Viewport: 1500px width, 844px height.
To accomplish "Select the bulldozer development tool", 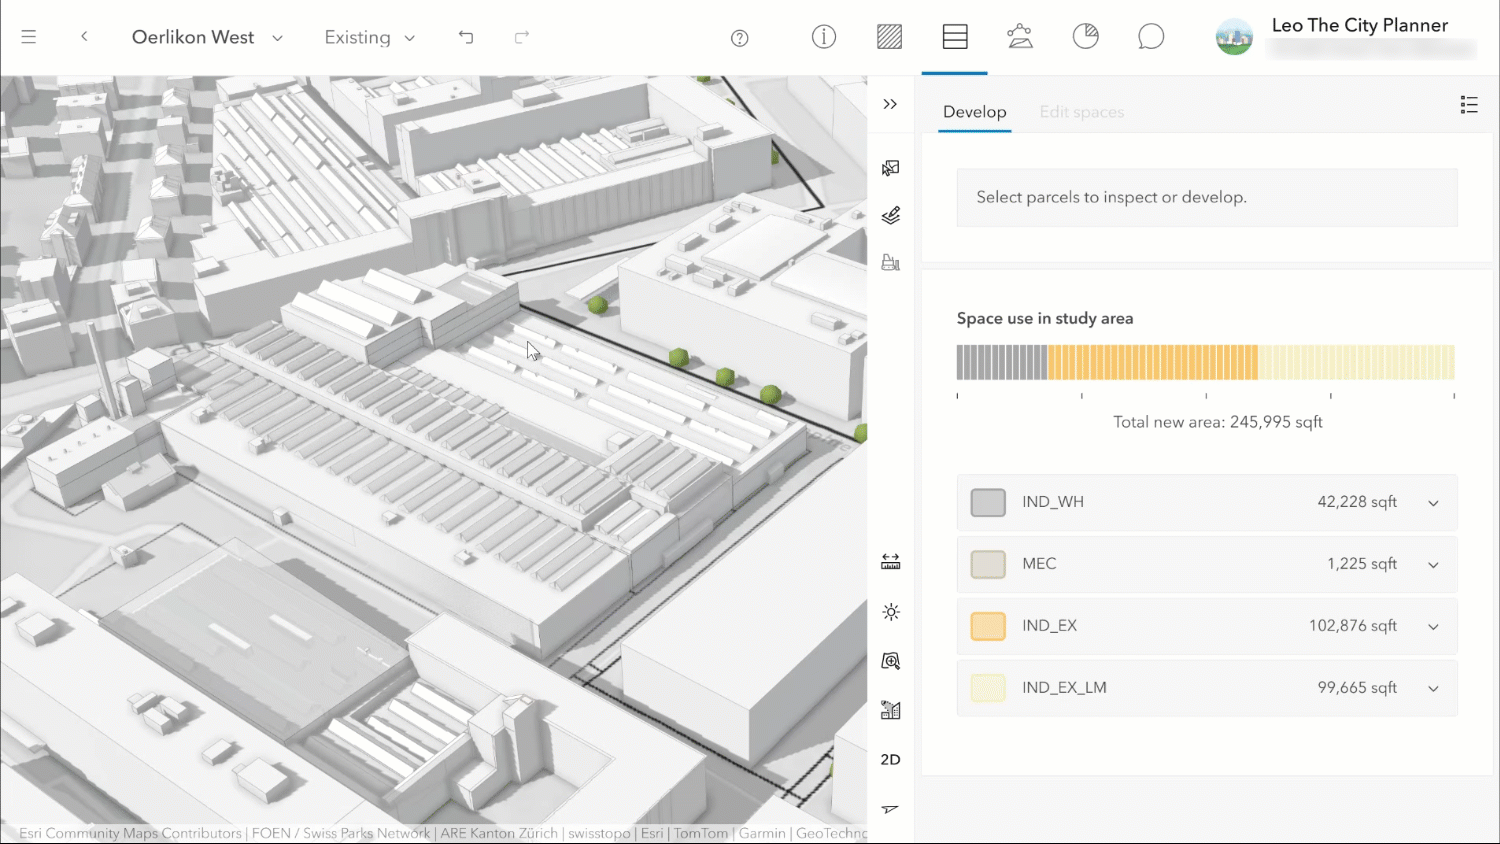I will [890, 262].
